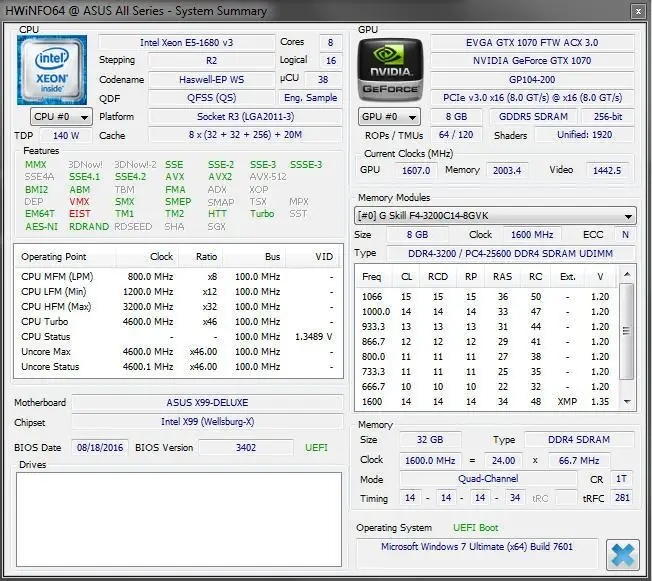The image size is (652, 581).
Task: Click the CL column header
Action: tap(406, 277)
